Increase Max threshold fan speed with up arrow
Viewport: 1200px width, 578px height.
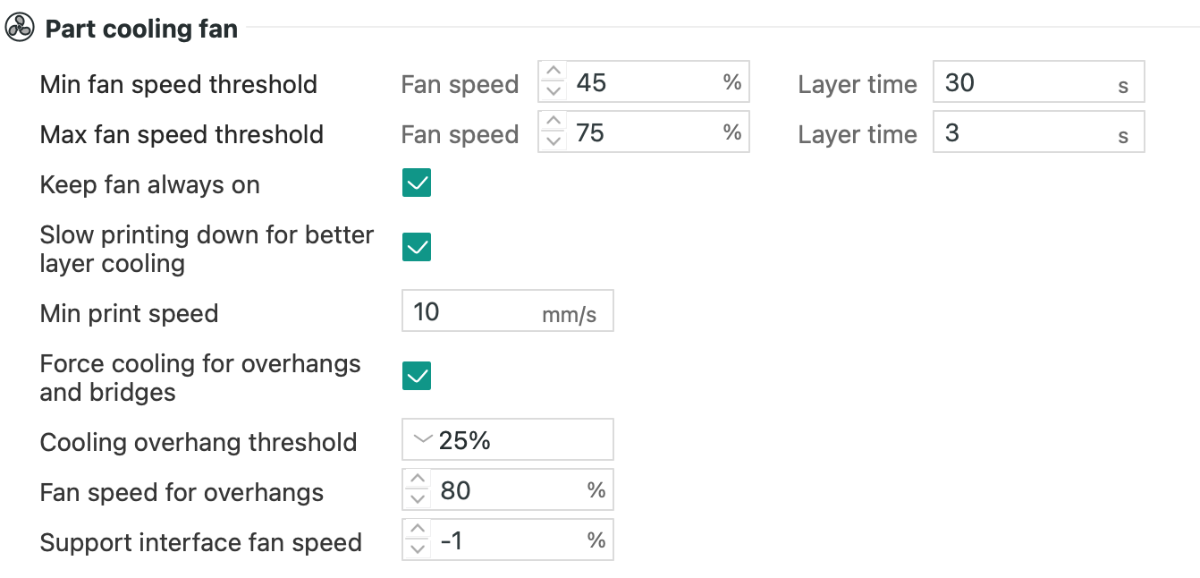[552, 123]
